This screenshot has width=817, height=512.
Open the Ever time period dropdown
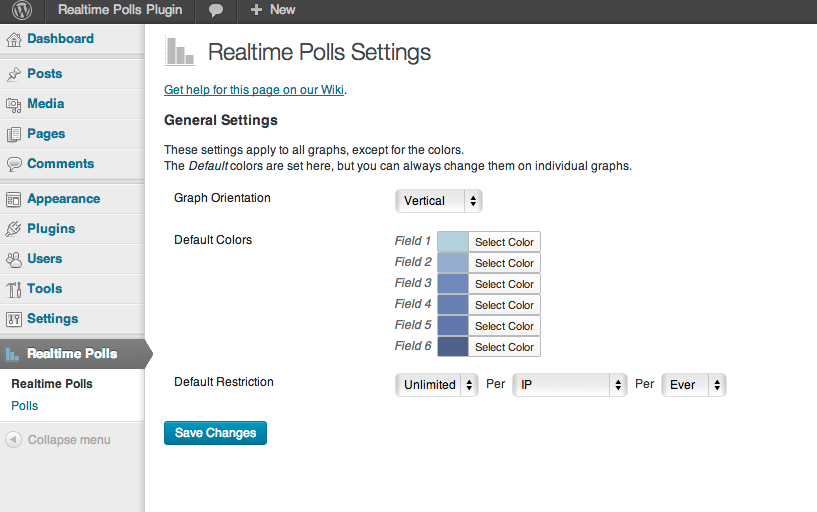tap(694, 385)
